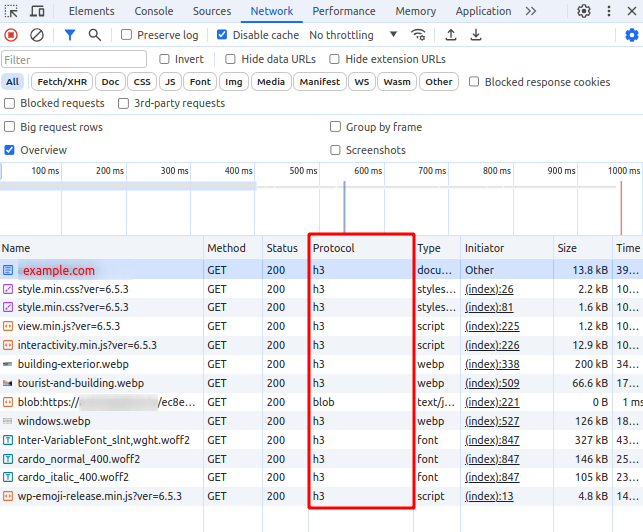The height and width of the screenshot is (532, 643).
Task: Switch to the Performance tab
Action: click(344, 11)
